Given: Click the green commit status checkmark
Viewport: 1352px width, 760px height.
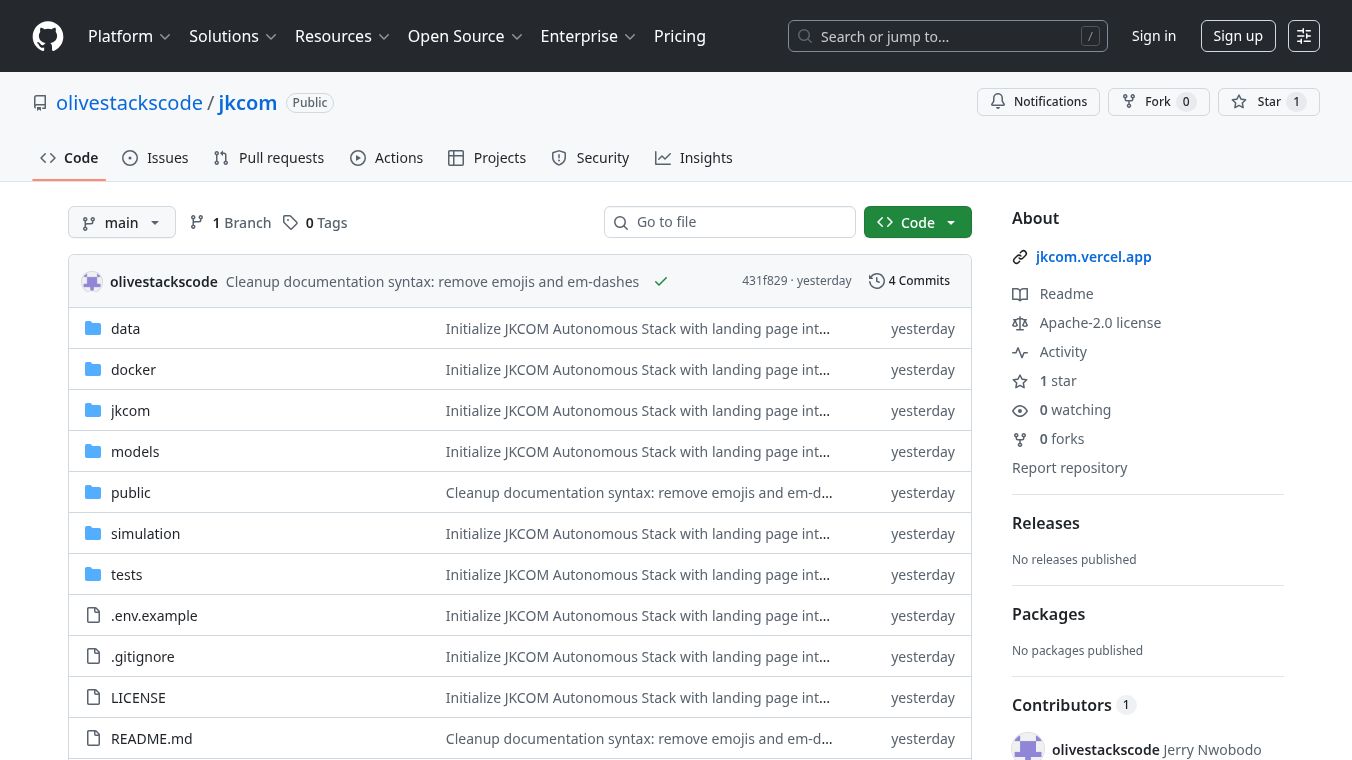Looking at the screenshot, I should pos(660,282).
